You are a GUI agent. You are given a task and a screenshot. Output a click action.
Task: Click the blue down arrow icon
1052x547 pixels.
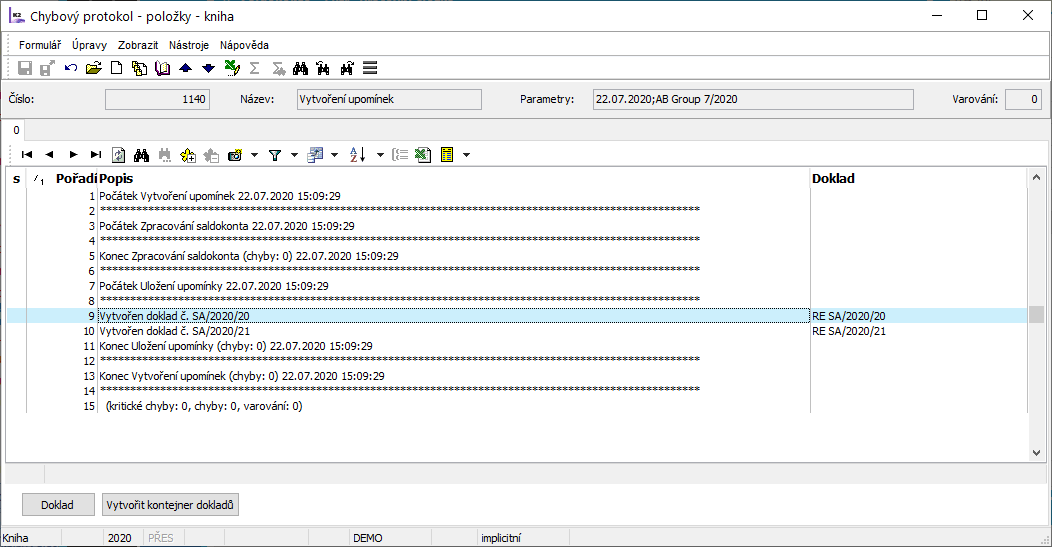(x=209, y=68)
